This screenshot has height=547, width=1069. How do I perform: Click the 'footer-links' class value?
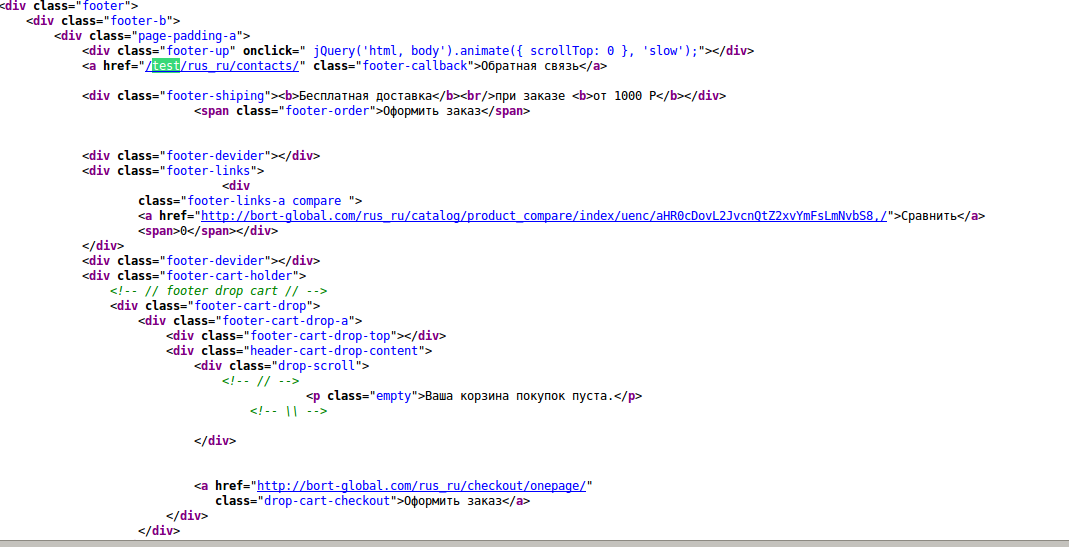pyautogui.click(x=209, y=171)
